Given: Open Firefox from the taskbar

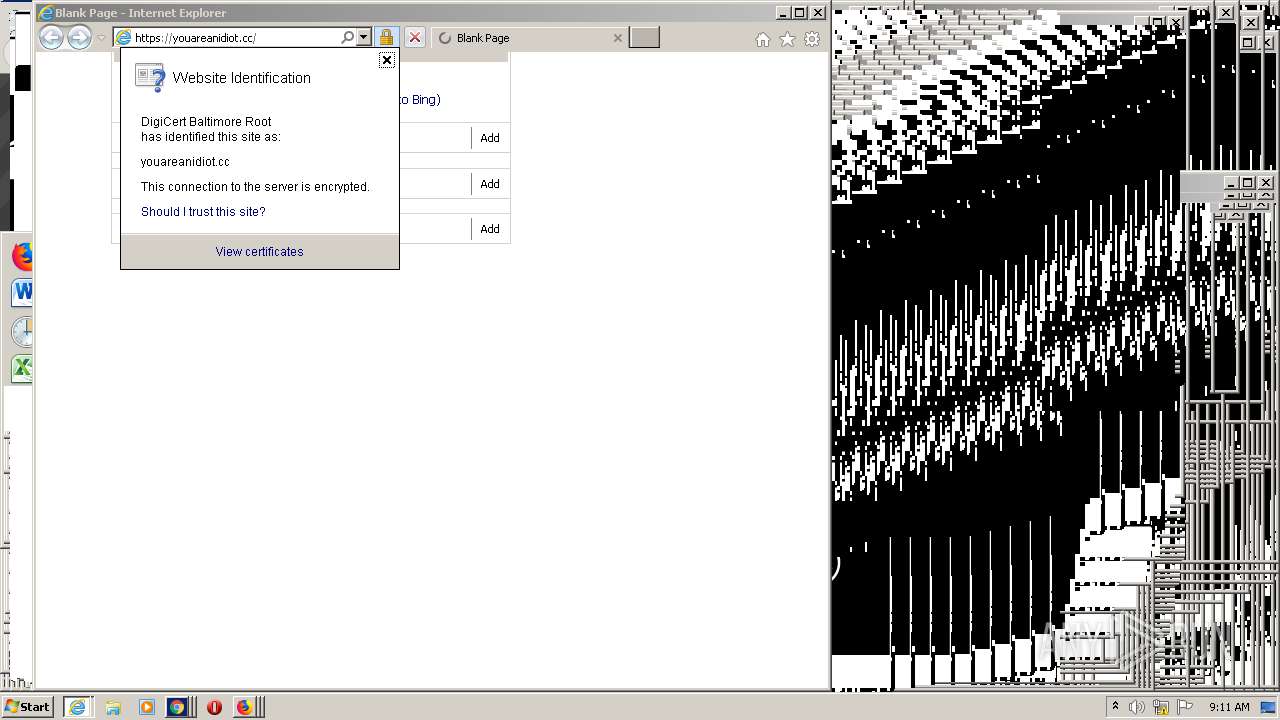Looking at the screenshot, I should (x=244, y=707).
